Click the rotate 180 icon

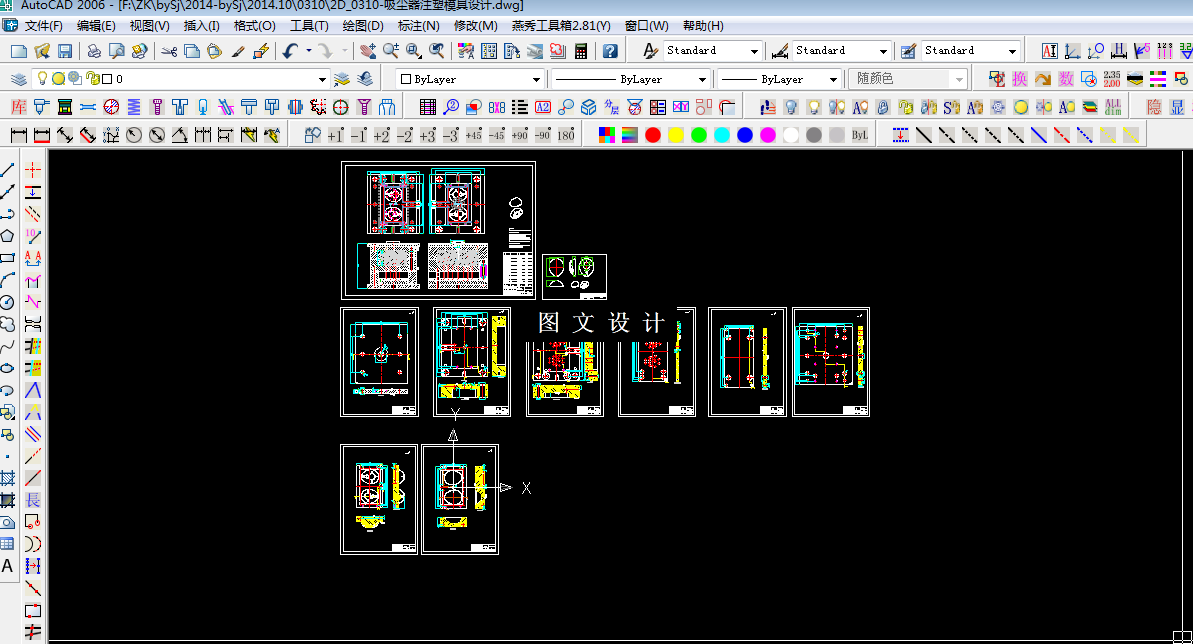(566, 135)
